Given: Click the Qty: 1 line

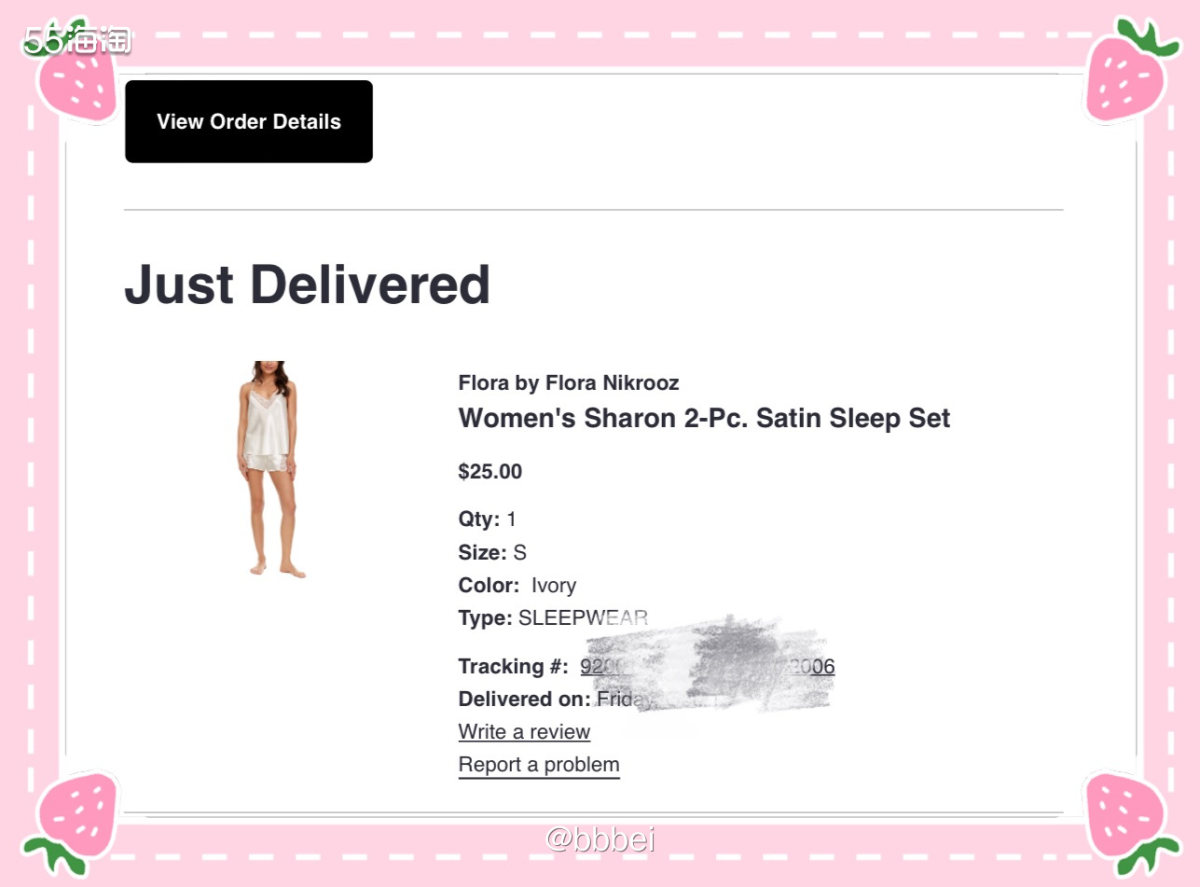Looking at the screenshot, I should pos(487,519).
